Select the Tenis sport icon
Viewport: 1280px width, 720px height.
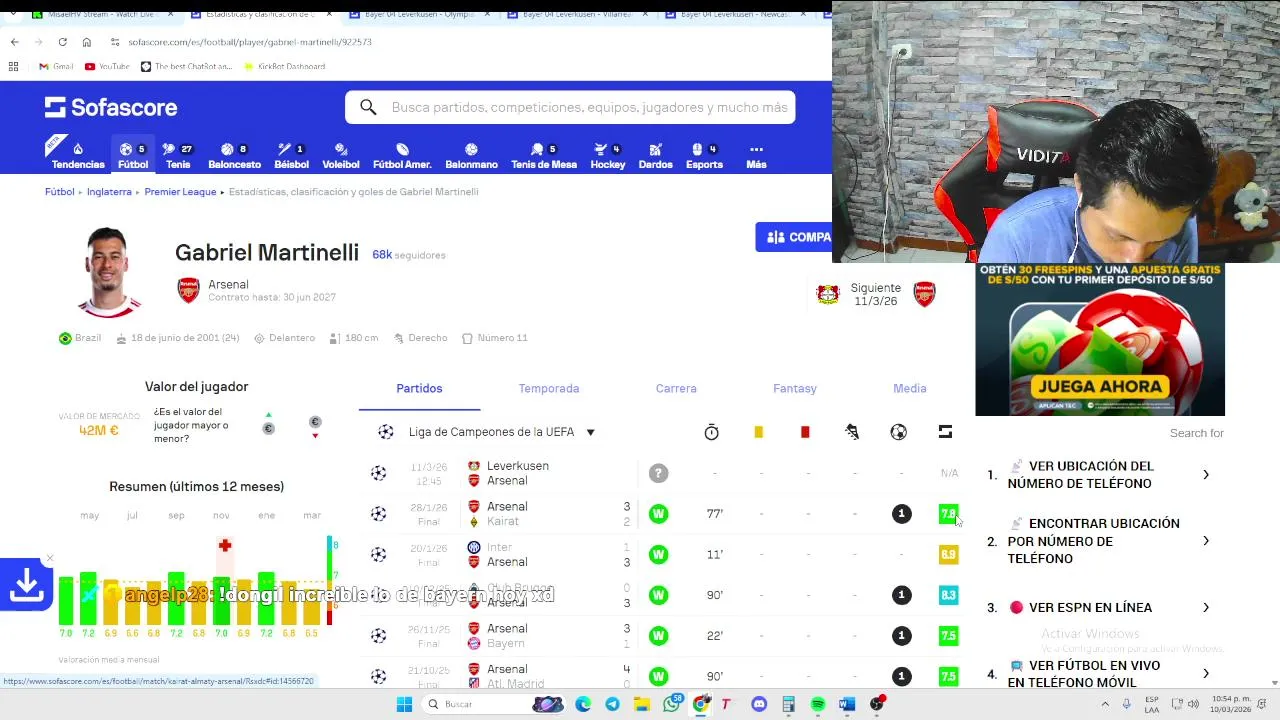point(178,155)
